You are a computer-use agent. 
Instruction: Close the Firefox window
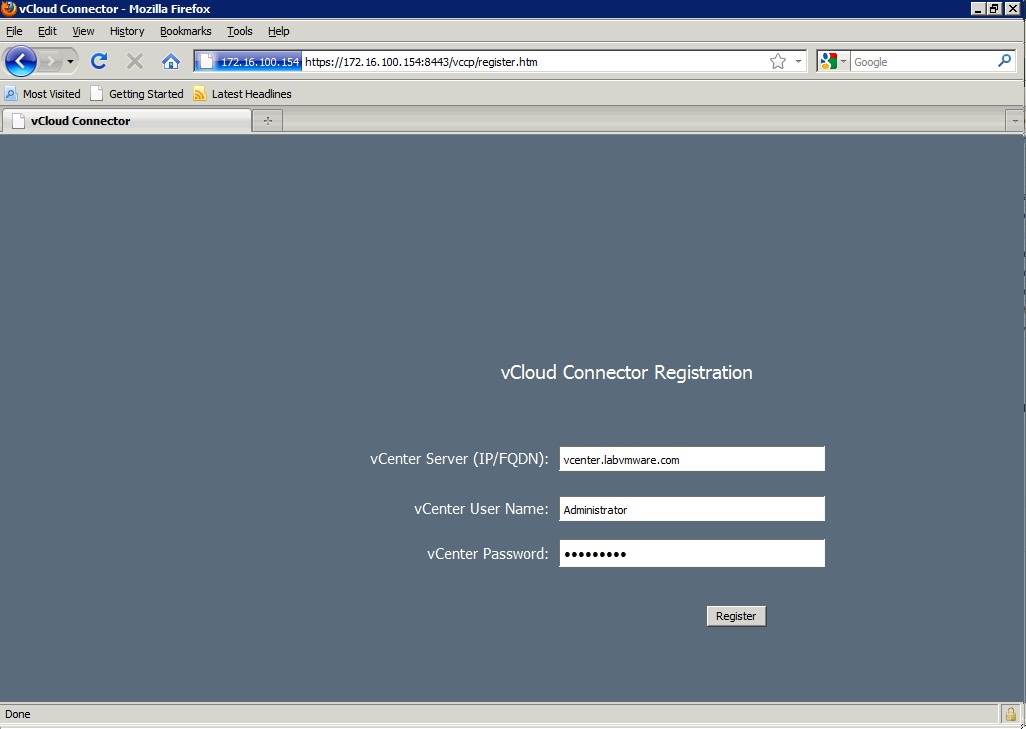tap(1012, 9)
